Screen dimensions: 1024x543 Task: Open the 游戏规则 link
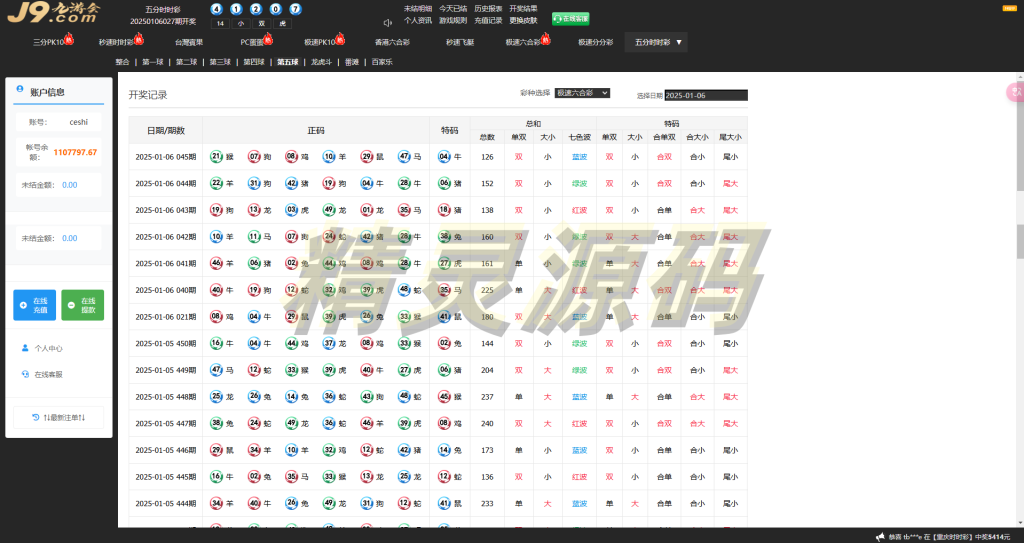pyautogui.click(x=453, y=21)
